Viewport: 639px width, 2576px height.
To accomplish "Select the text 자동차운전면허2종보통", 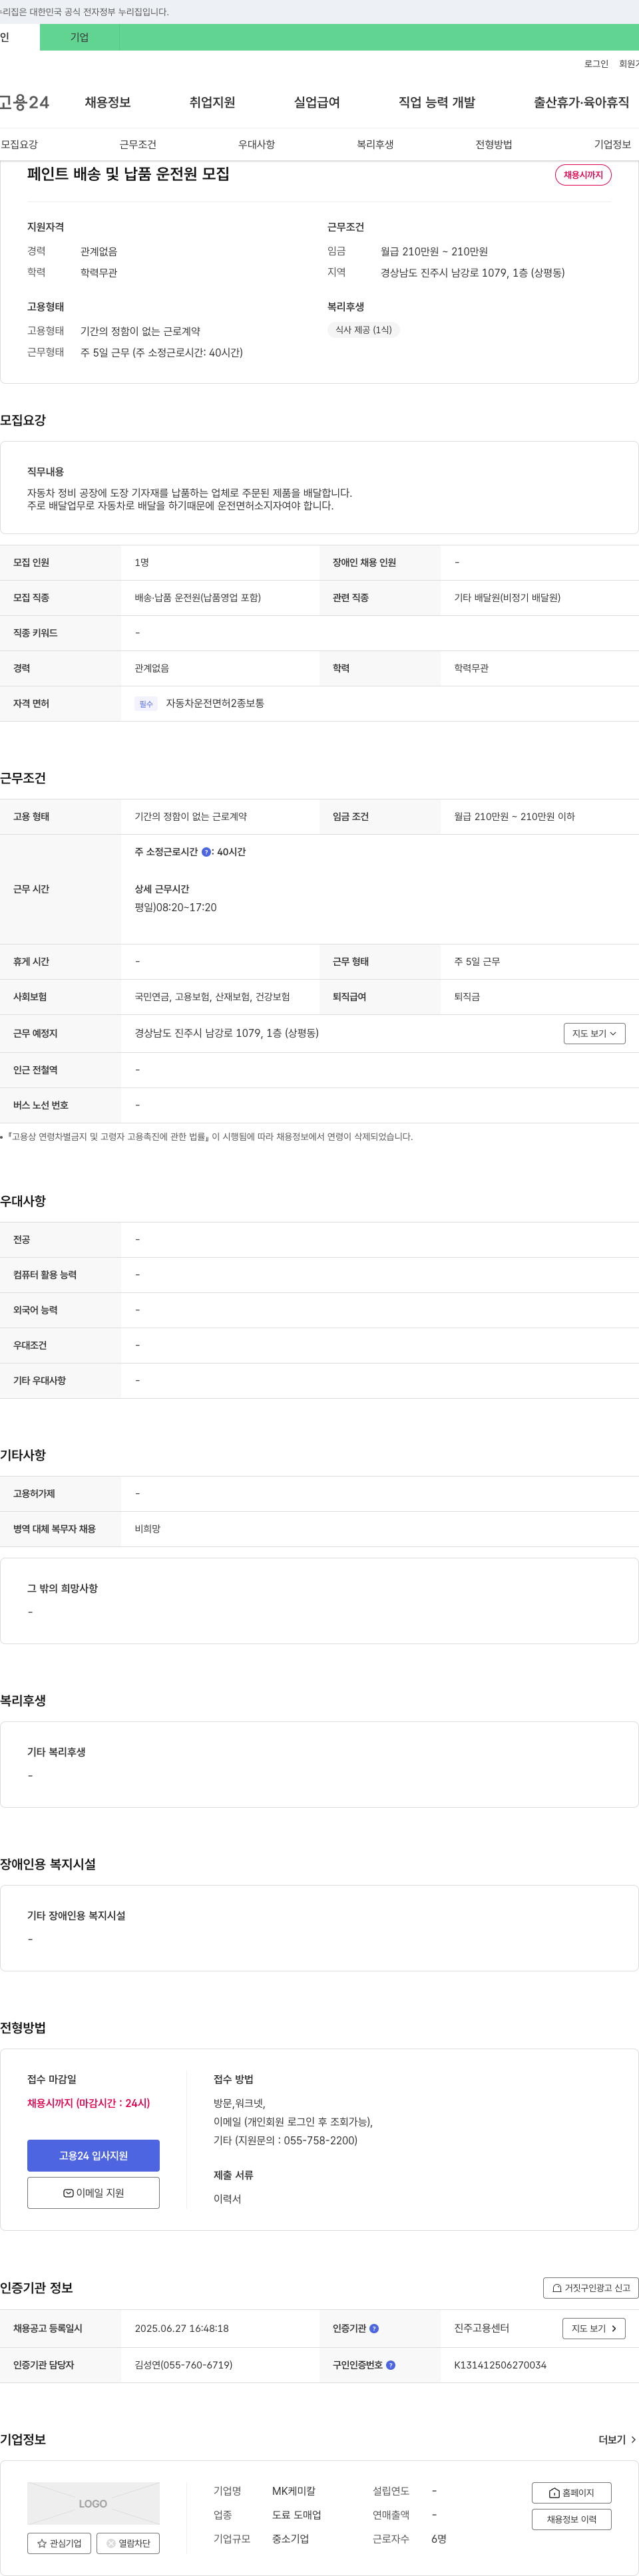I will [x=215, y=703].
